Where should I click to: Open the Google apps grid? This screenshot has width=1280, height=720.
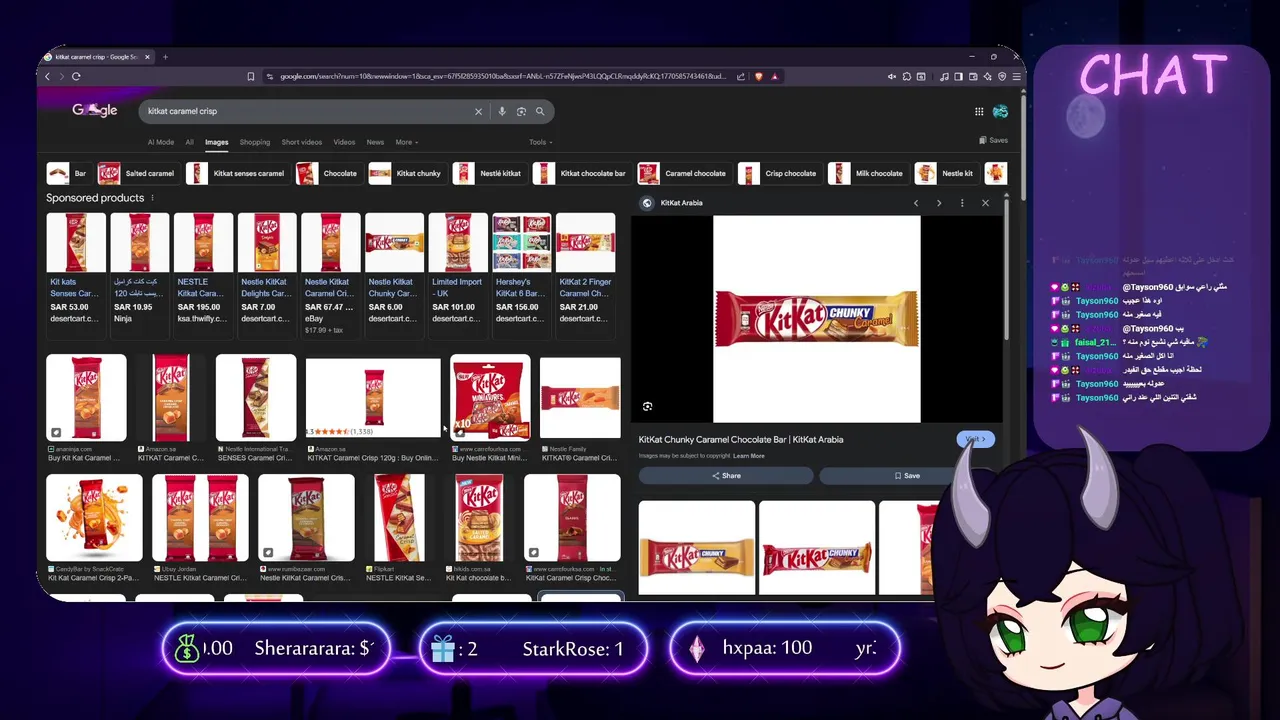(x=979, y=111)
